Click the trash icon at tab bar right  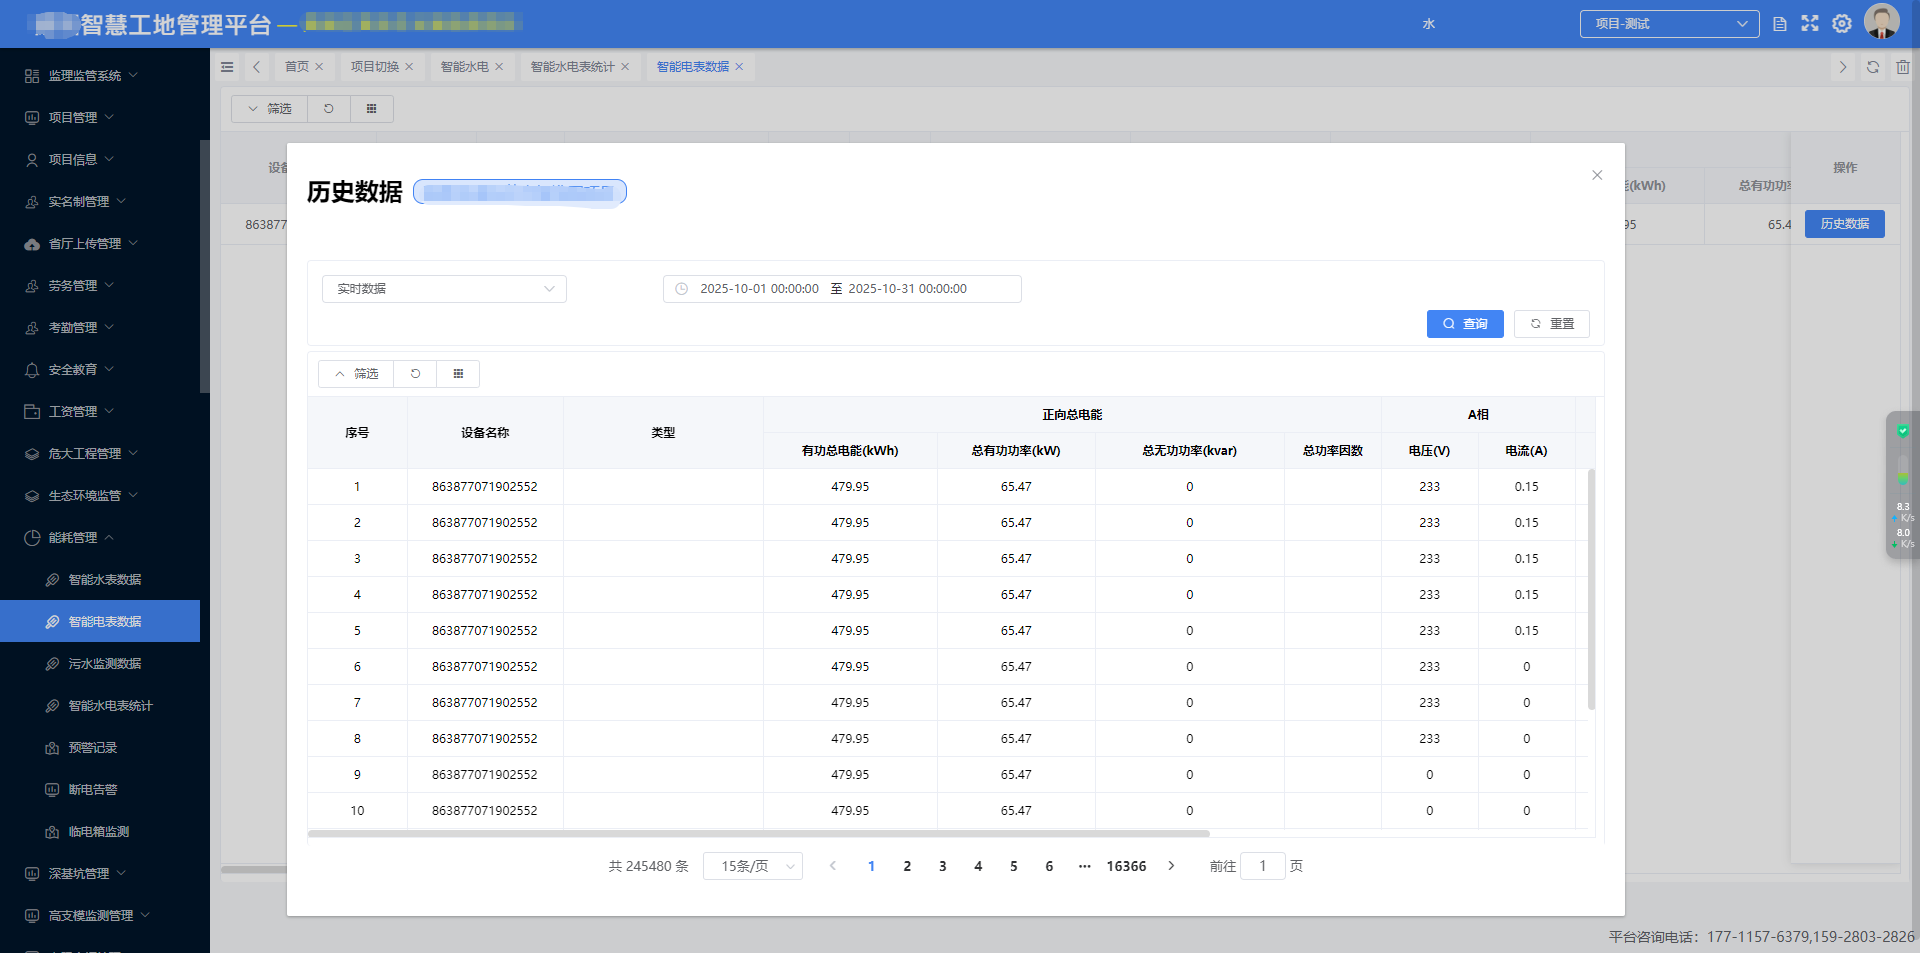click(x=1902, y=67)
